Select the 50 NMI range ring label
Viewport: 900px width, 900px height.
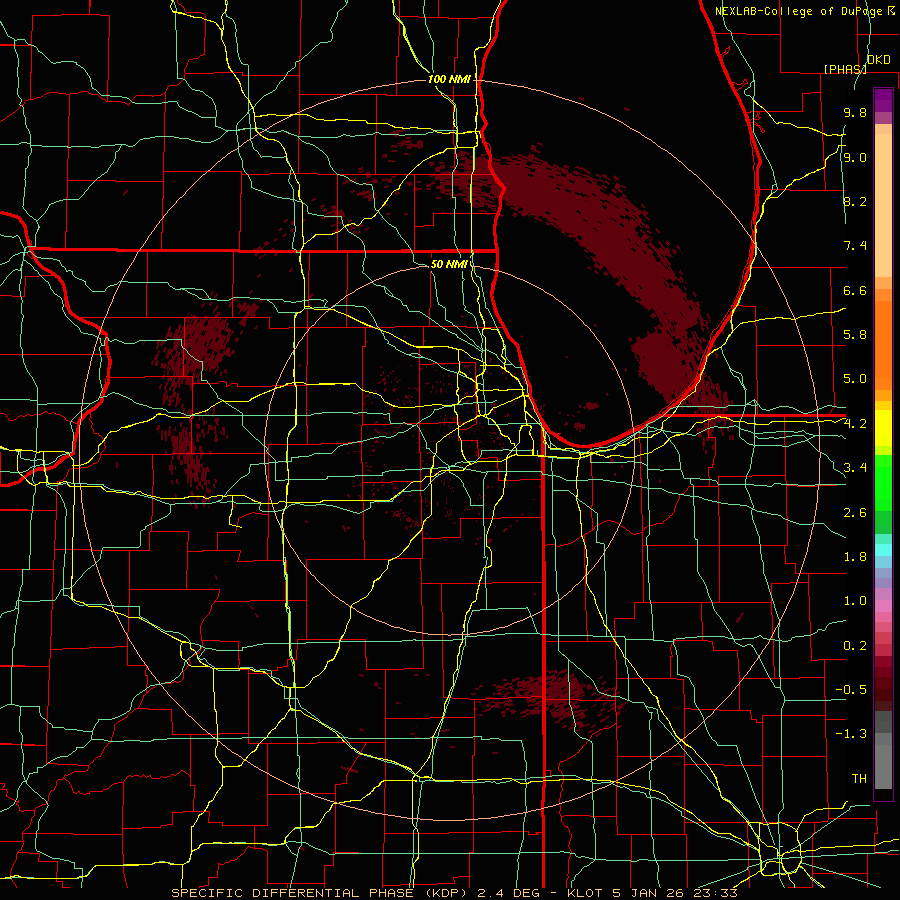pos(449,264)
